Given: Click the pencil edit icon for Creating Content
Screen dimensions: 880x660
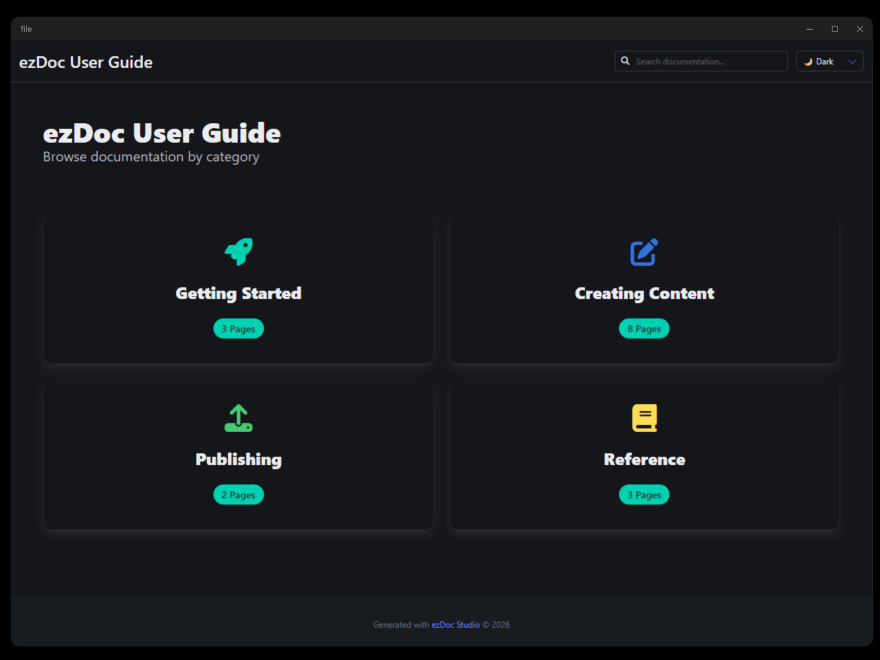Looking at the screenshot, I should [x=644, y=251].
